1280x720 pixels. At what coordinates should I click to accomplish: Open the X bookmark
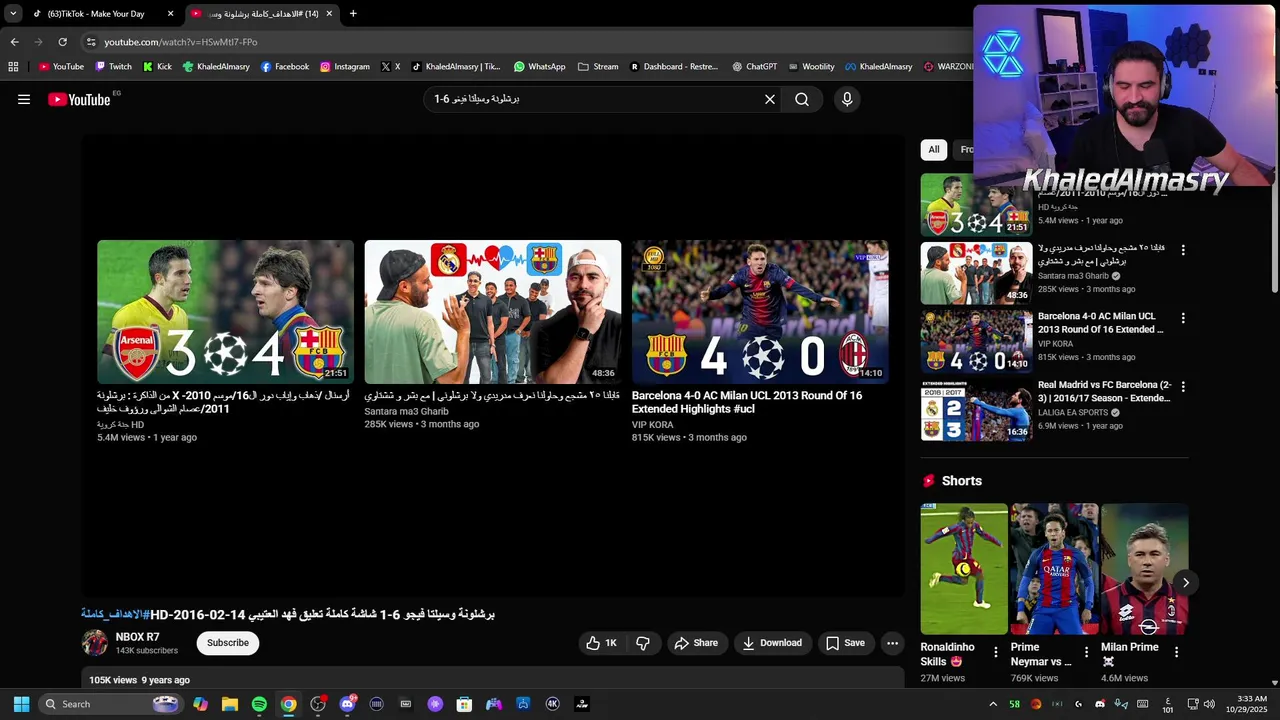point(390,67)
